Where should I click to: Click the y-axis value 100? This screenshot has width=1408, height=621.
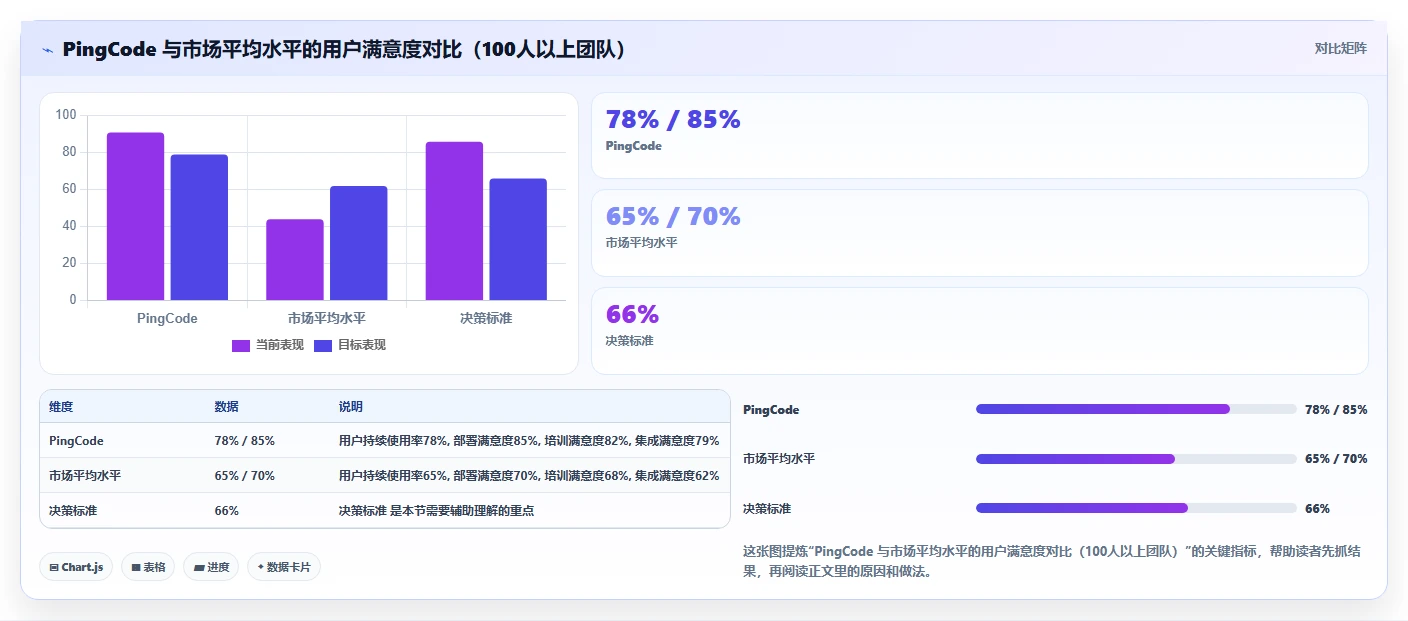coord(66,115)
